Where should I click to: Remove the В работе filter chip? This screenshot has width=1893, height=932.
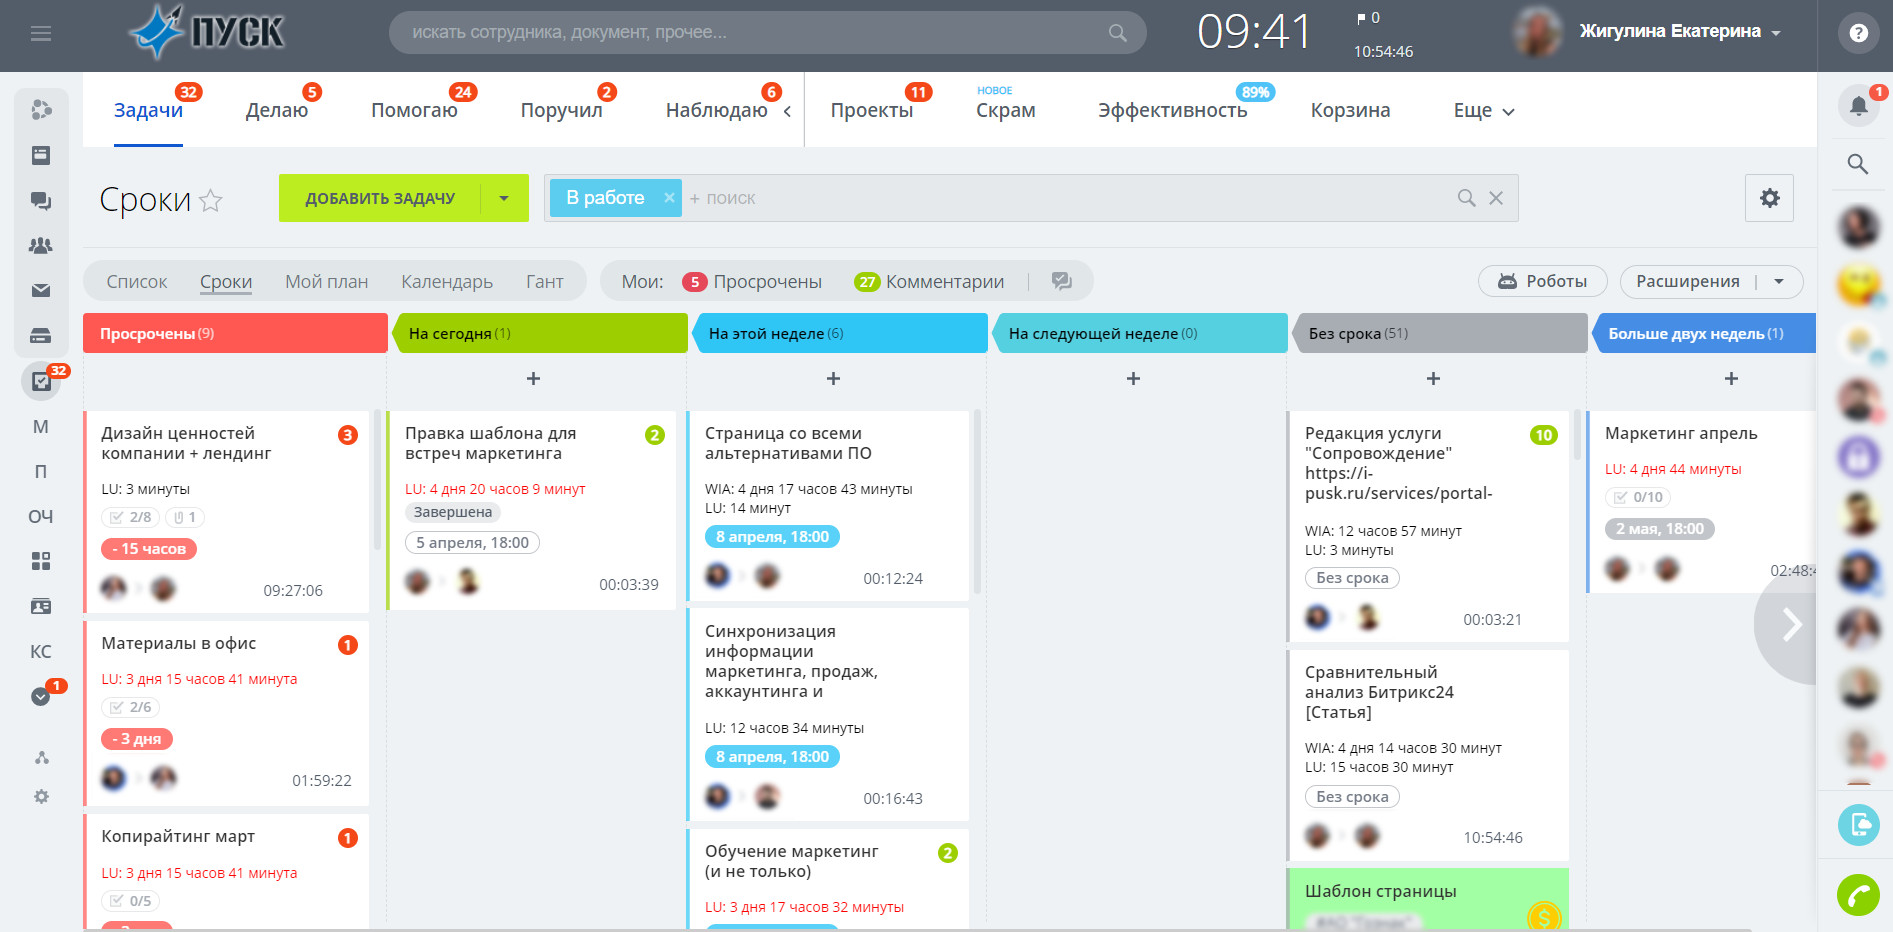(x=669, y=198)
